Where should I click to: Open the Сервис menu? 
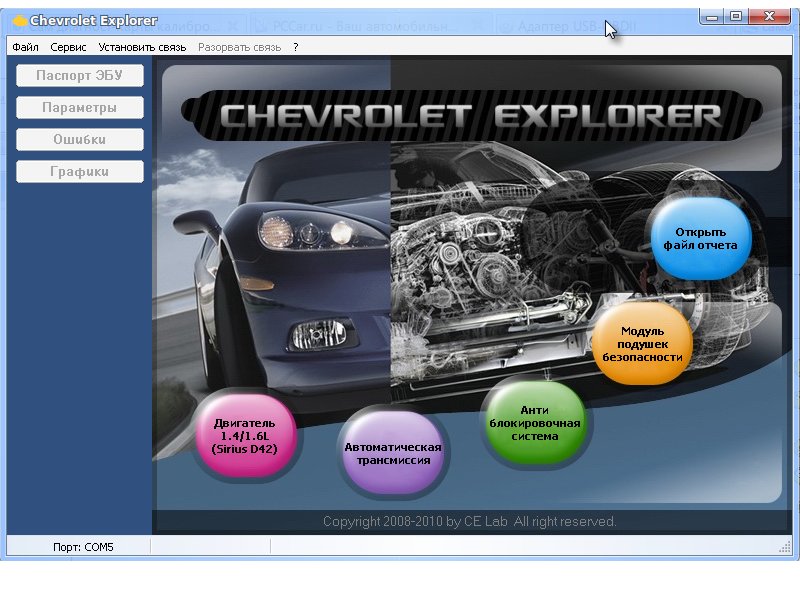(68, 47)
